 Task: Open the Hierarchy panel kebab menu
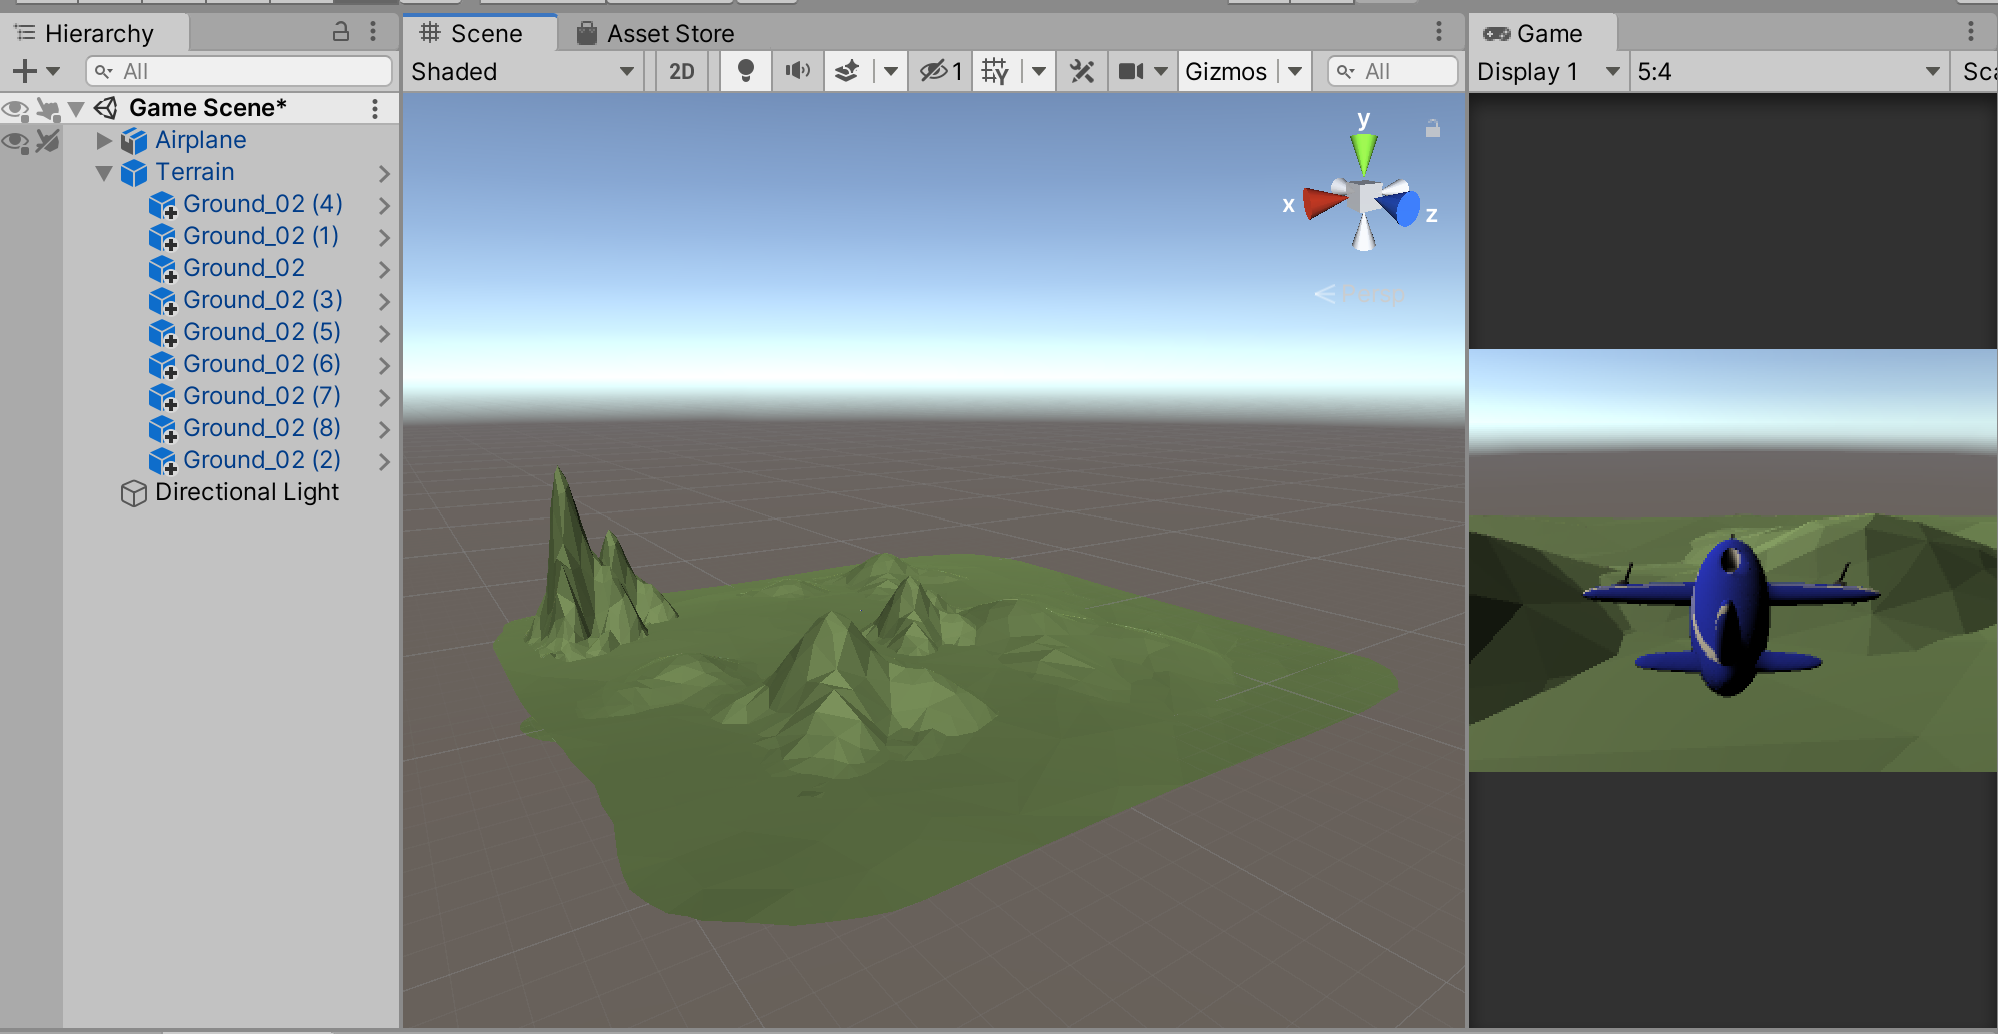[x=373, y=32]
